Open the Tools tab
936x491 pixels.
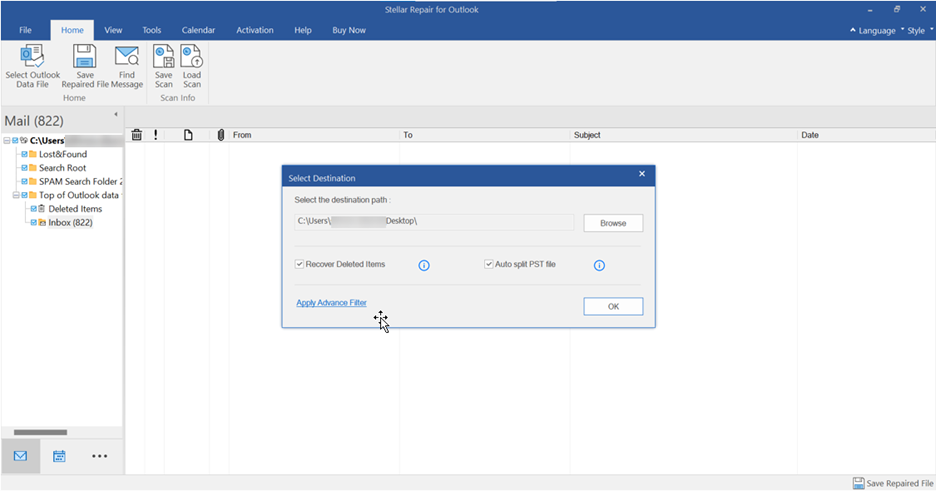pos(152,30)
